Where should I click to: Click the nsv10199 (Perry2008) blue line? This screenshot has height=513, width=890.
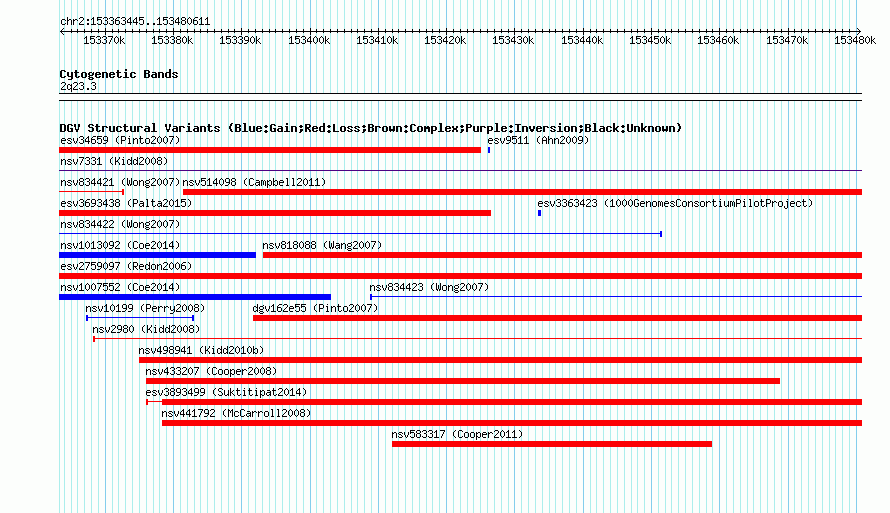[x=140, y=318]
